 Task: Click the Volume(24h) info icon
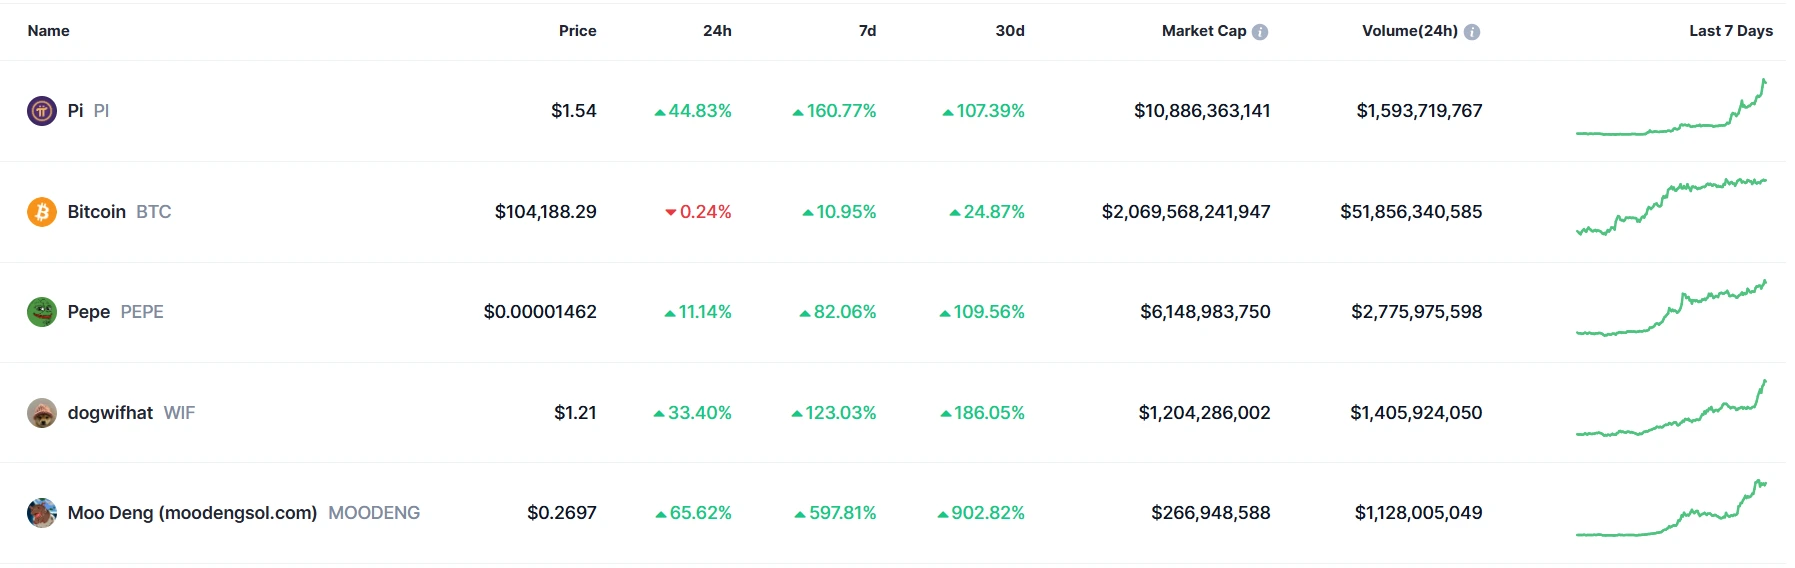[1472, 32]
